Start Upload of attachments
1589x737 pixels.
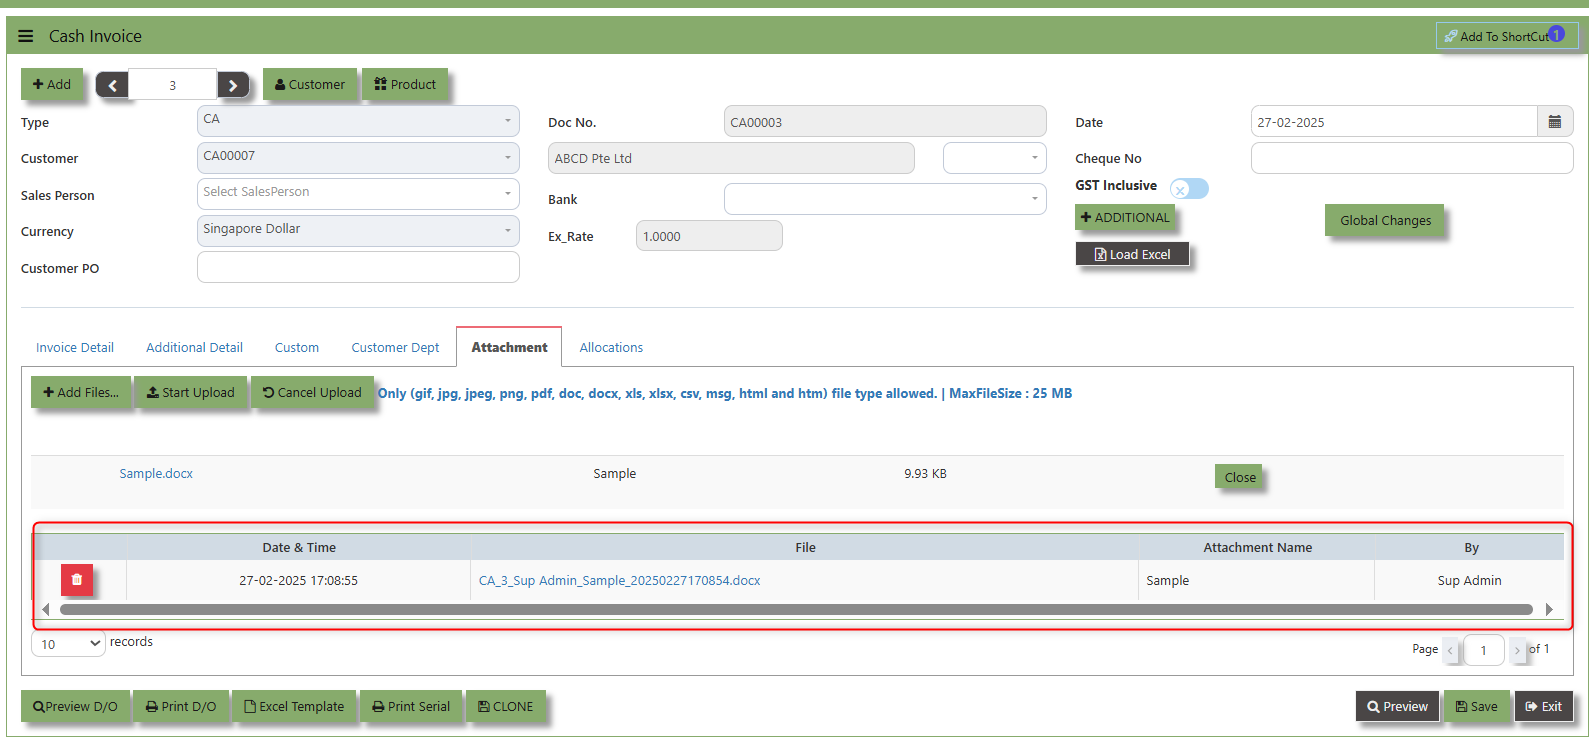pos(190,392)
